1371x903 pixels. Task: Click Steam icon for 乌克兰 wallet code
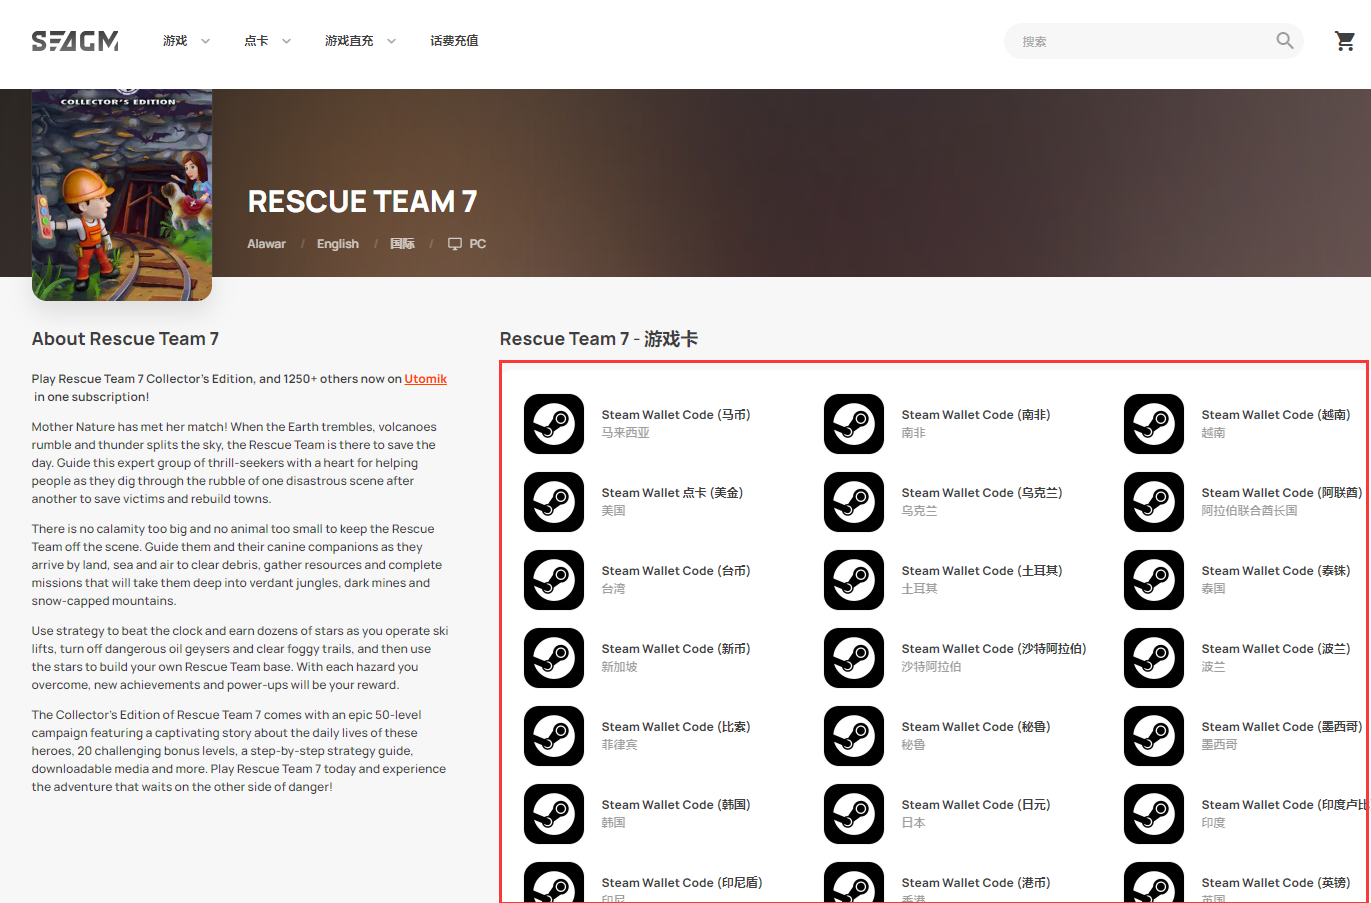pyautogui.click(x=854, y=502)
